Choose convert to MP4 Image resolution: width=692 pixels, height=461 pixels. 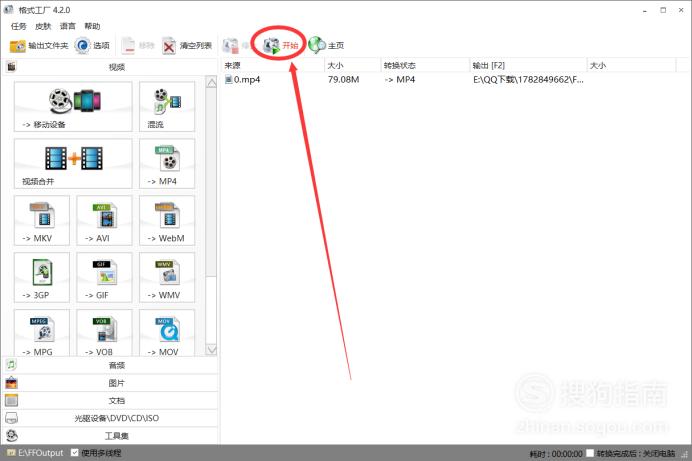pyautogui.click(x=167, y=163)
